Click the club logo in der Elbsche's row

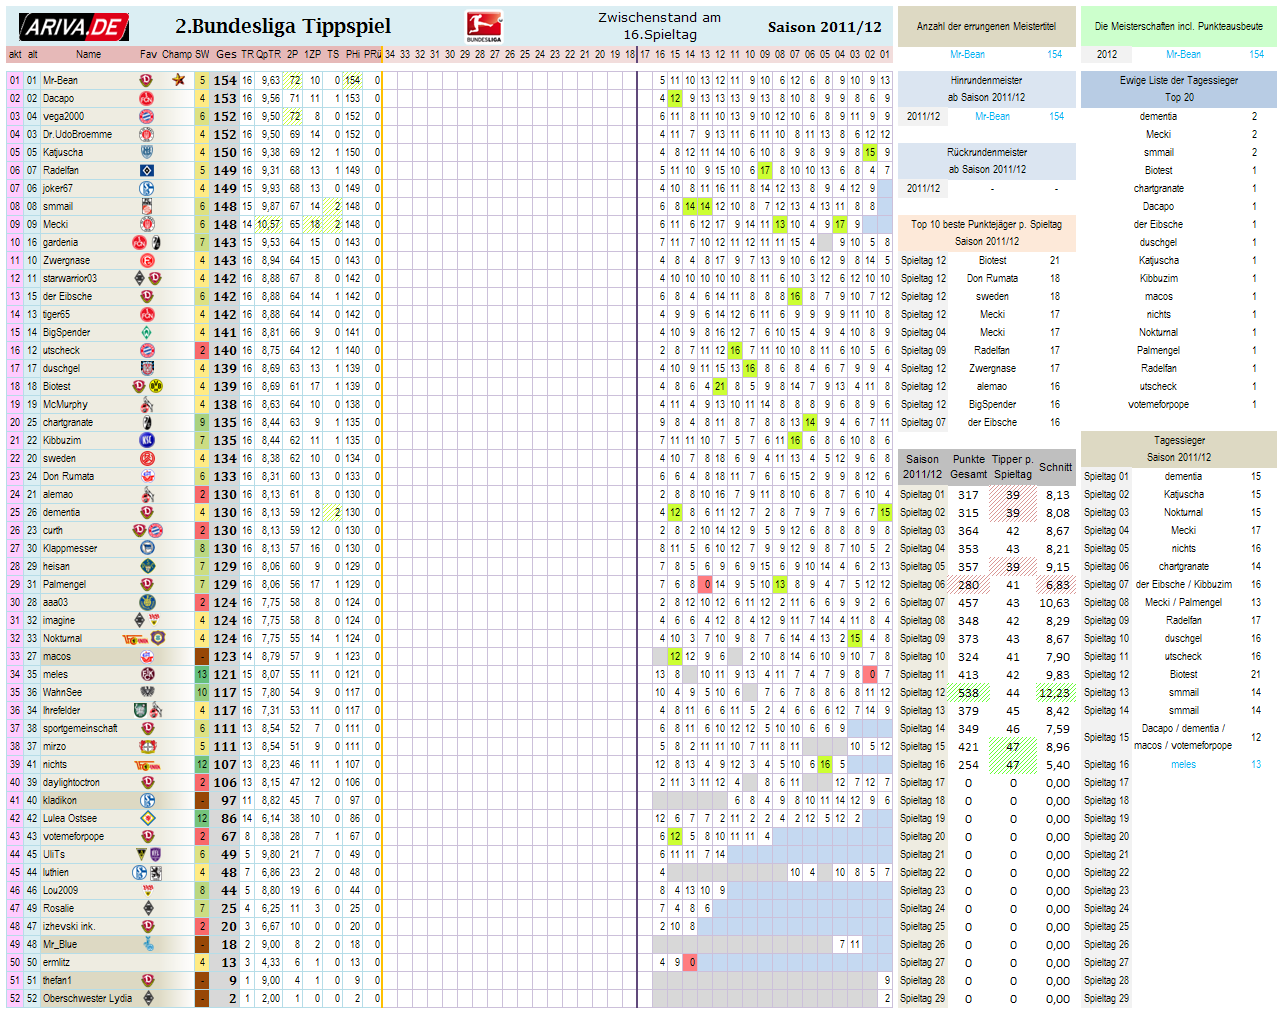146,296
